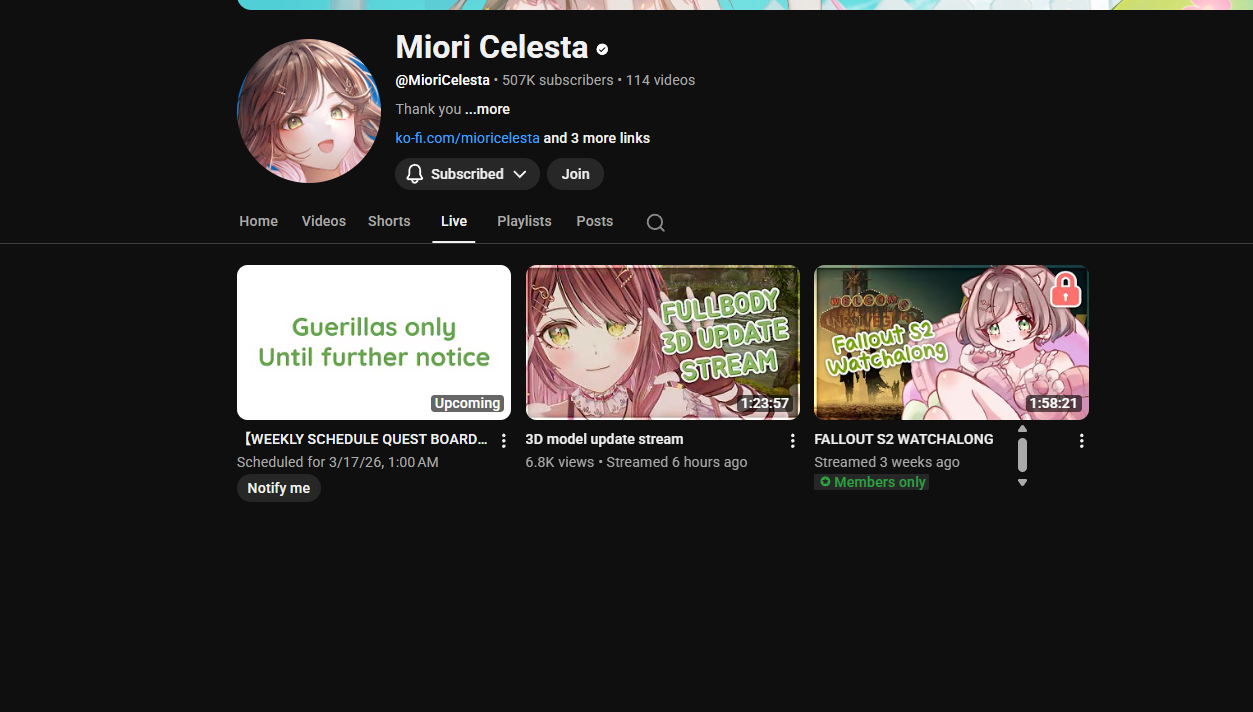Open the FALLOUT S2 WATCHALONG title
This screenshot has width=1253, height=712.
(904, 439)
